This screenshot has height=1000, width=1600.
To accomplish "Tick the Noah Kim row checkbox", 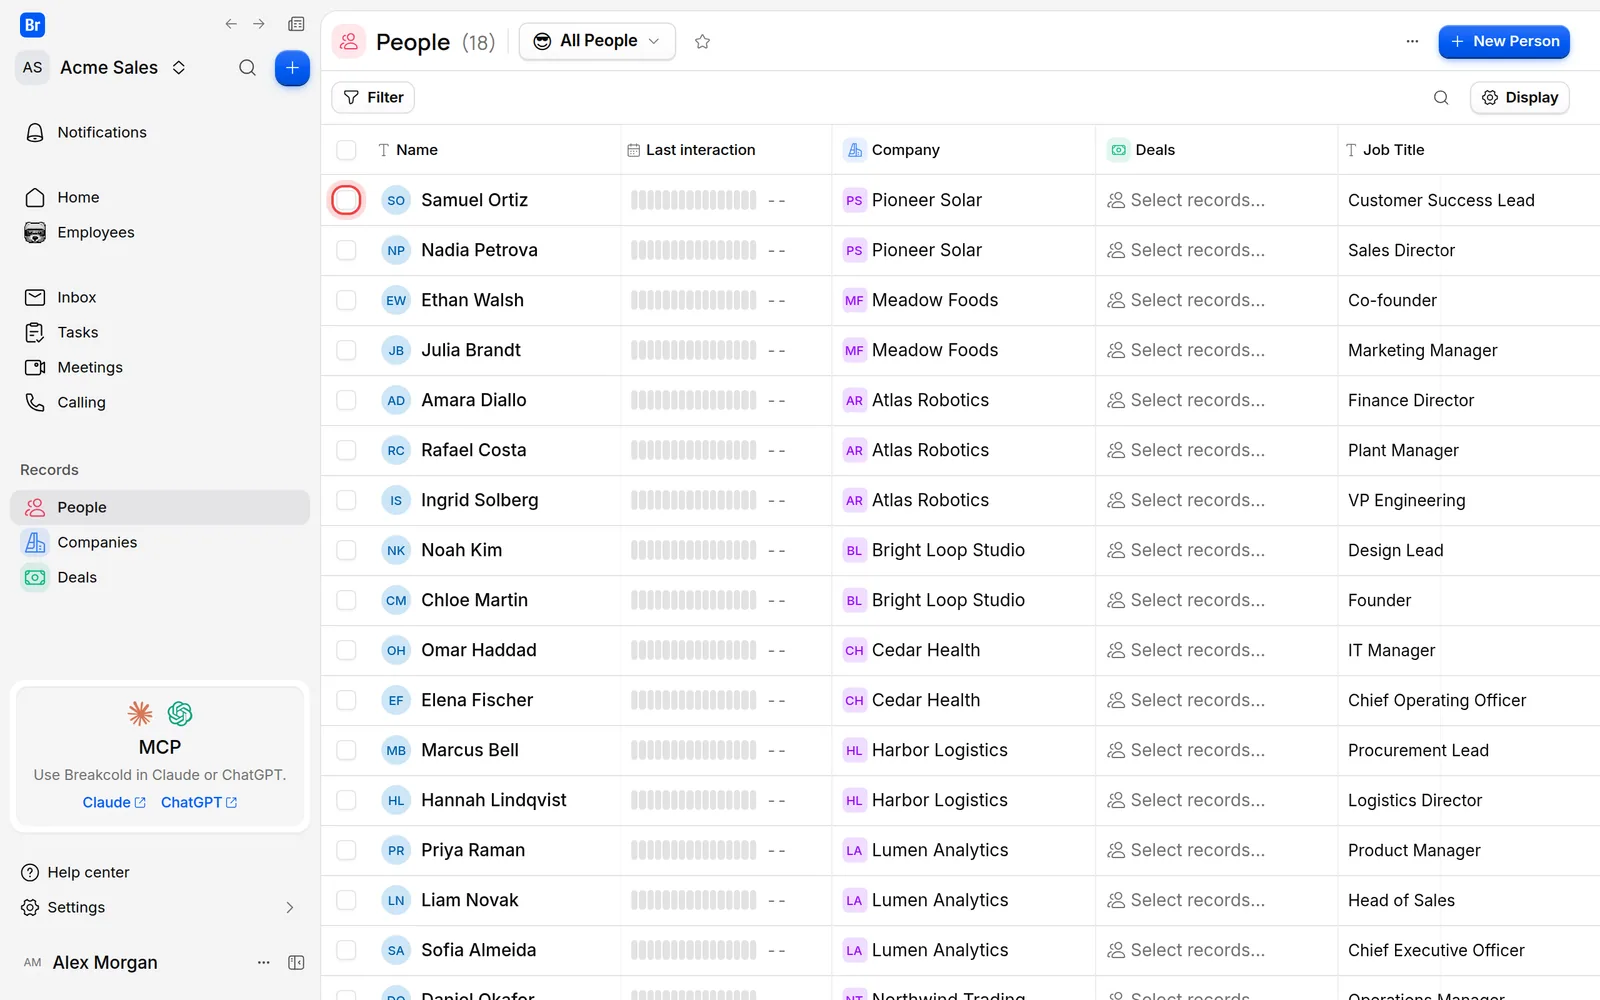I will click(346, 550).
